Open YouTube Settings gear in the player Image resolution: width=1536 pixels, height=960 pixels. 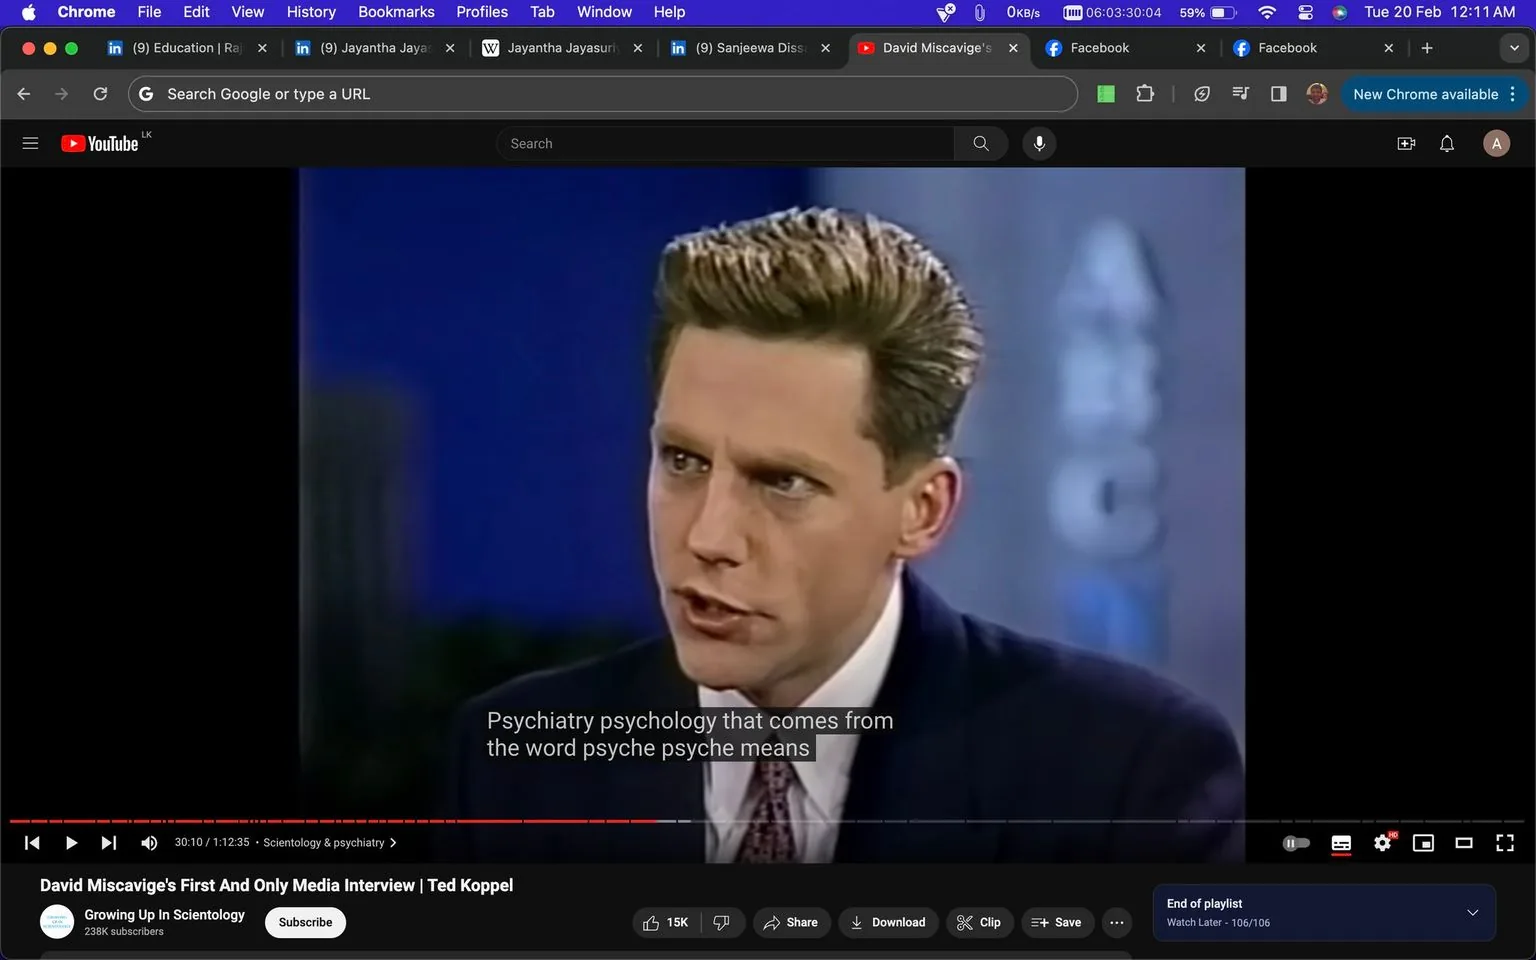[1382, 843]
